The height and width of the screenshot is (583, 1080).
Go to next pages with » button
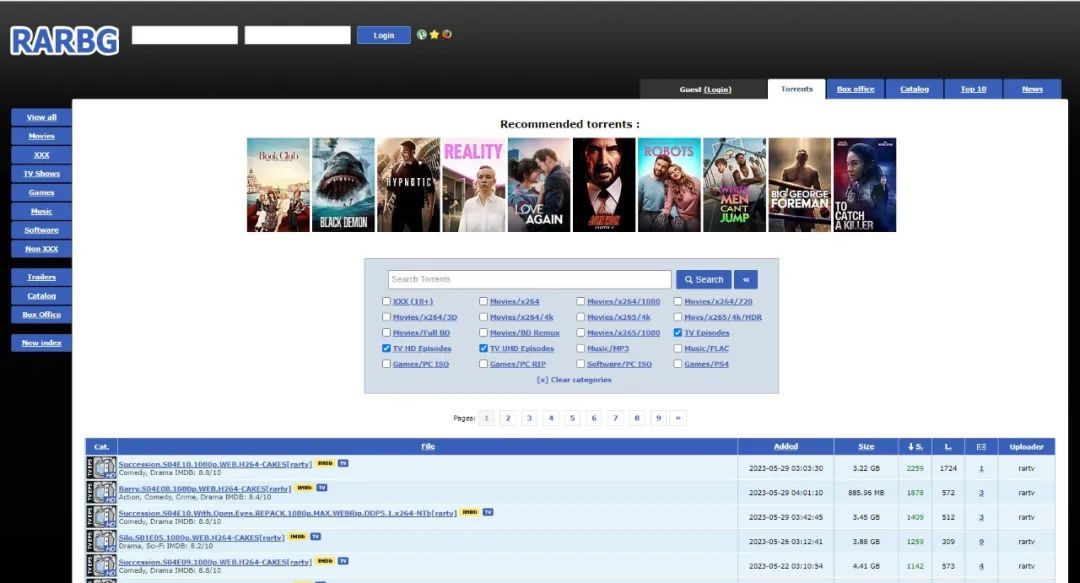[678, 418]
